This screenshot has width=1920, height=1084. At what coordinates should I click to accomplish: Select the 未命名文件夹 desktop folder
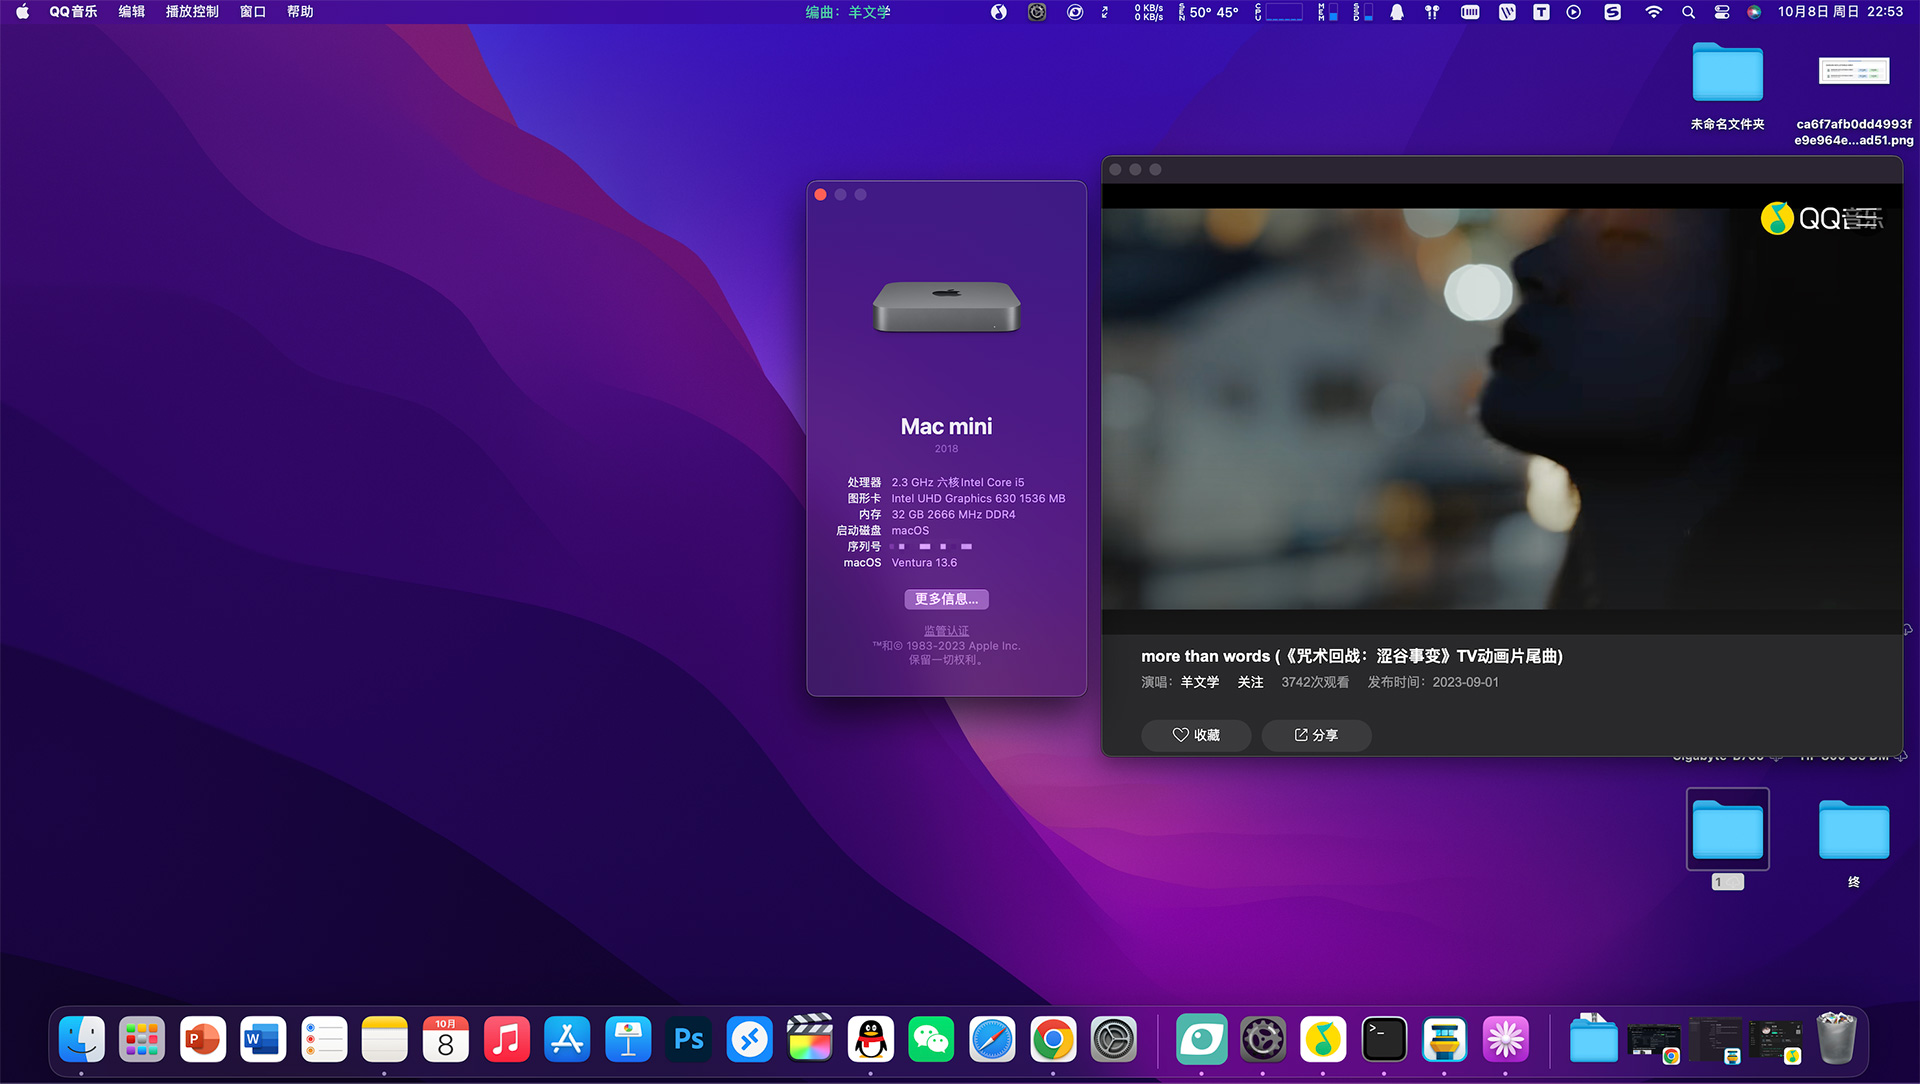click(1727, 74)
